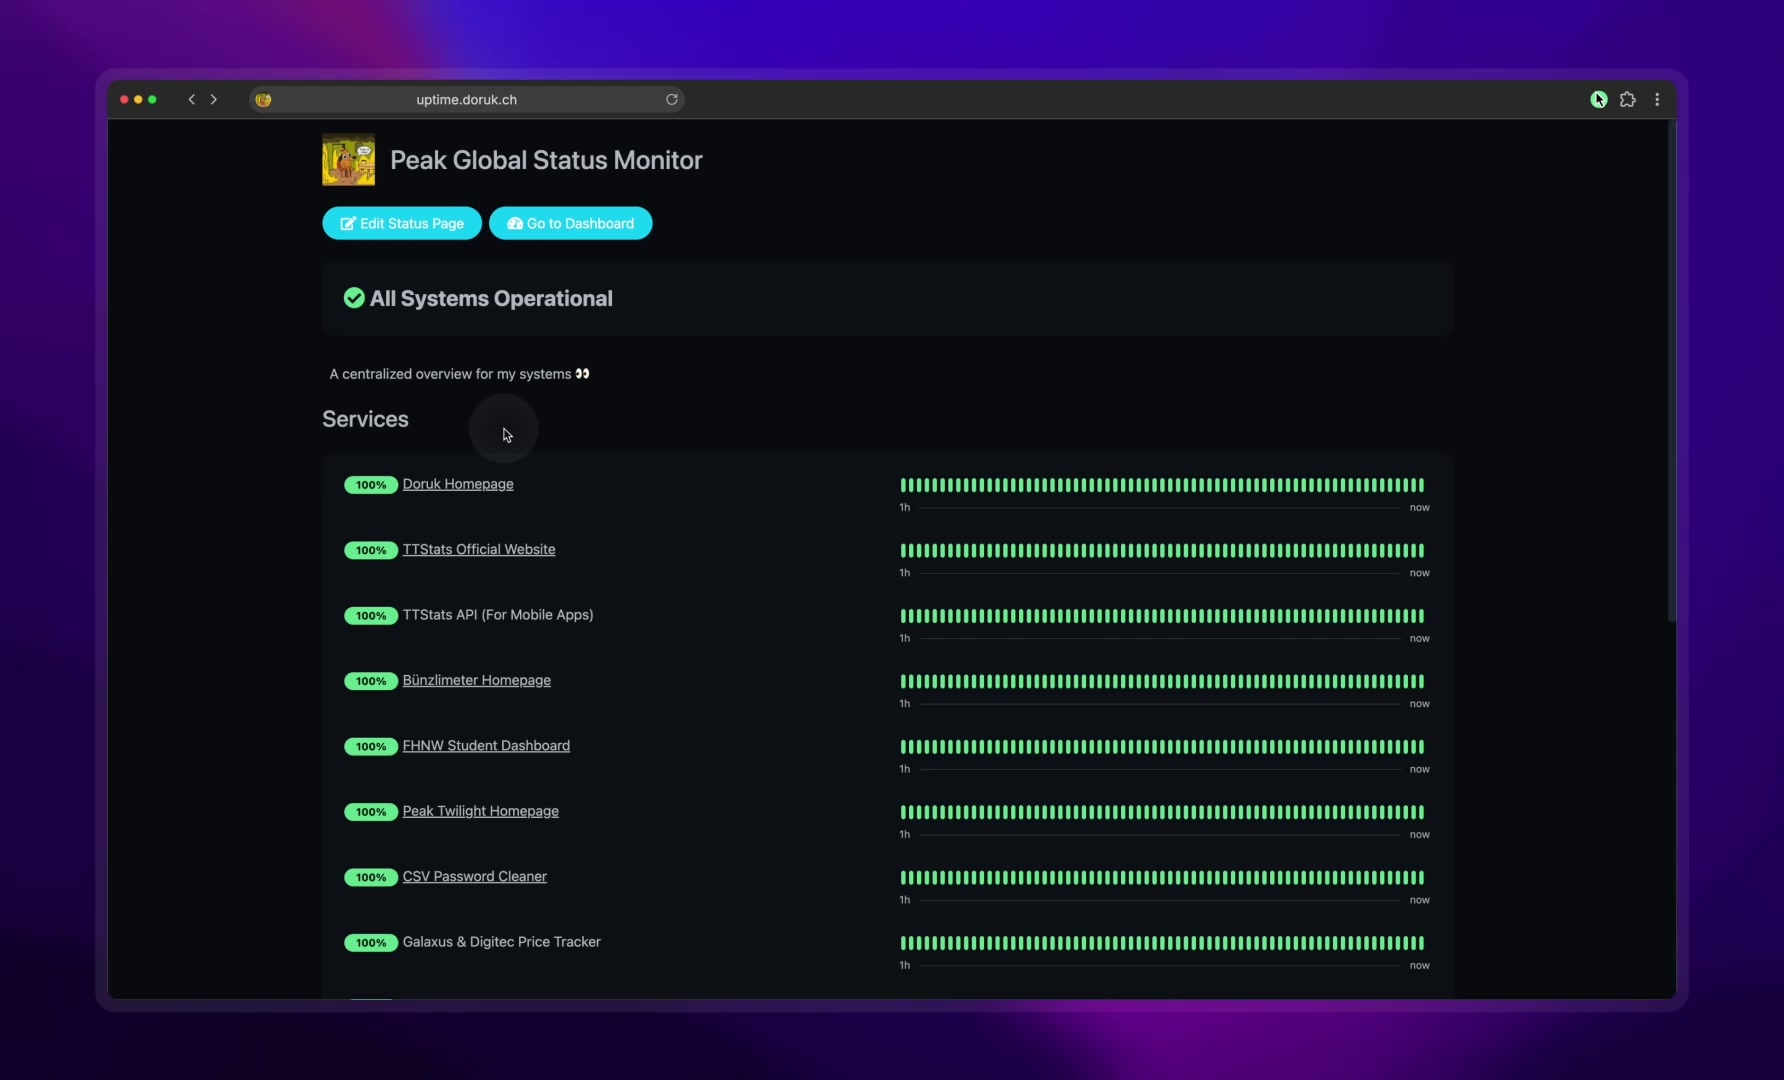Click the browser forward arrow
1784x1080 pixels.
pos(213,99)
